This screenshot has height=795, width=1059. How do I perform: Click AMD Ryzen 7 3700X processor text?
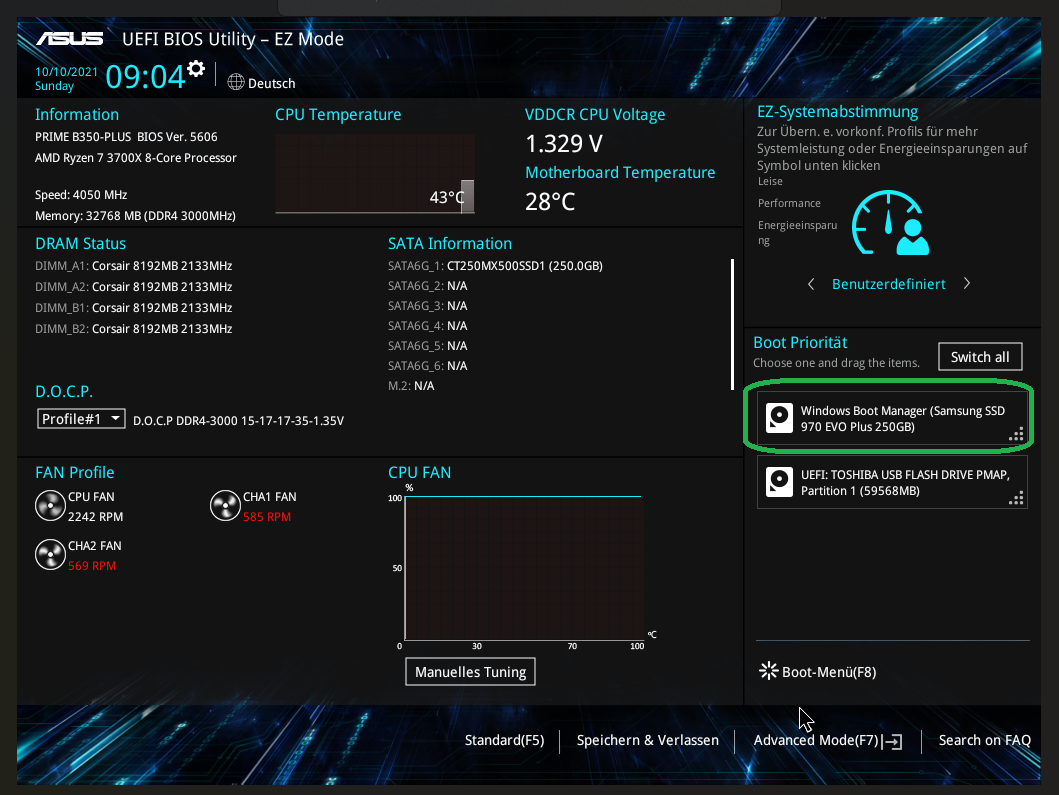(x=136, y=157)
